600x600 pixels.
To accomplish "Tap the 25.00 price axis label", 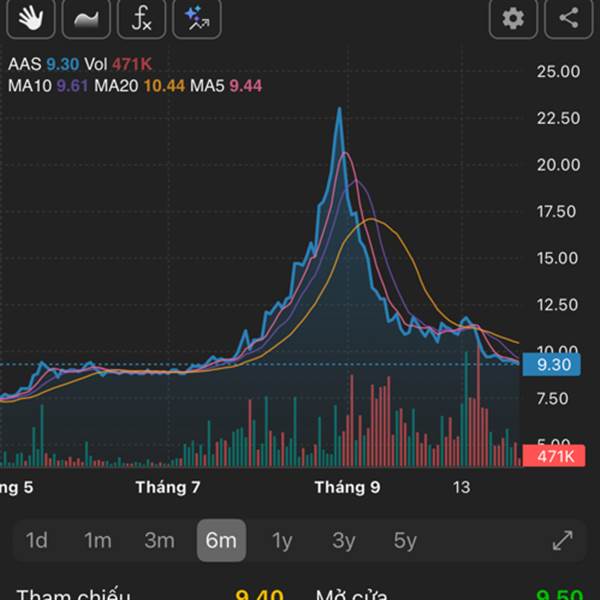I will pyautogui.click(x=558, y=72).
